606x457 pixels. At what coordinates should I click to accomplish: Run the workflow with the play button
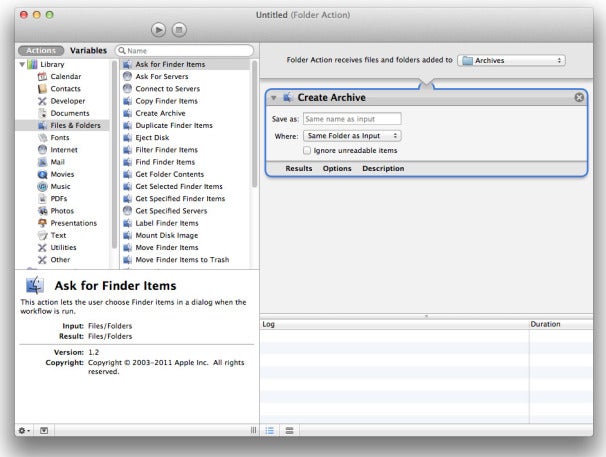[158, 30]
